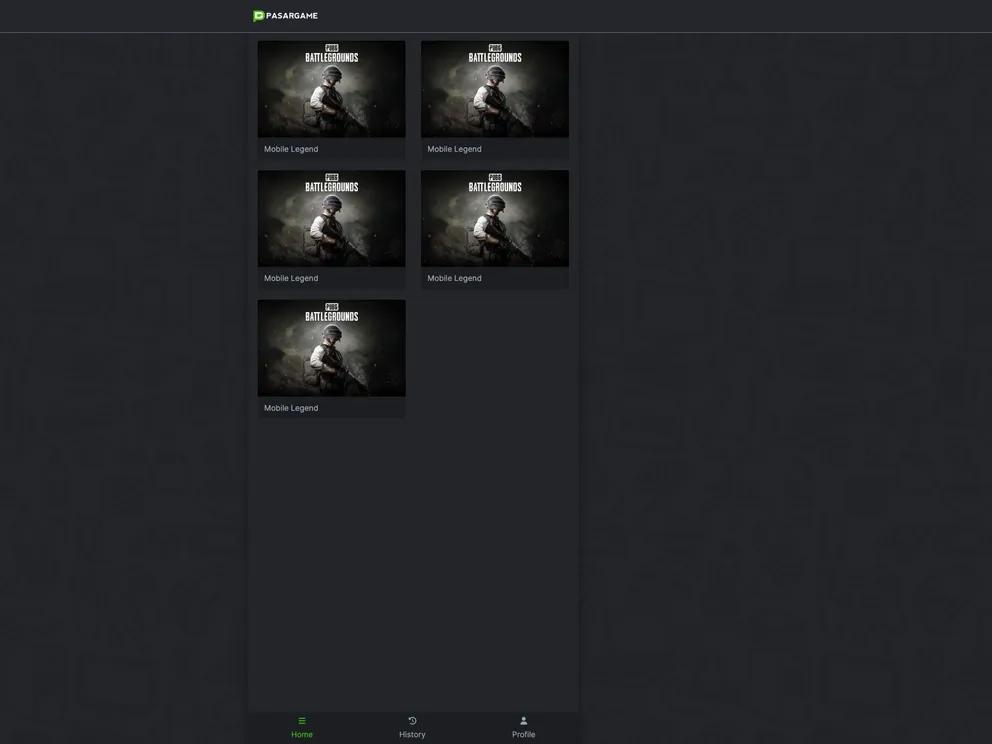Open the third Mobile Legend game card
992x744 pixels.
click(331, 217)
